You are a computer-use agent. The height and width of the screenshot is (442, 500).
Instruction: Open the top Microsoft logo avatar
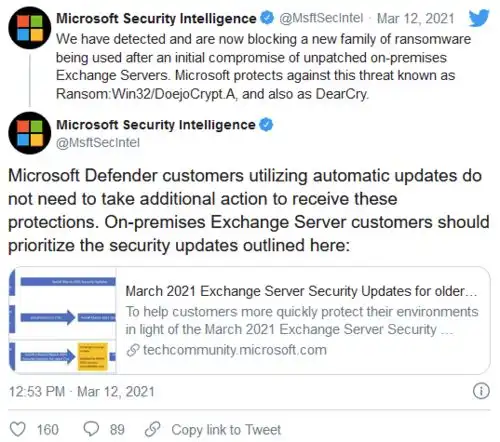tap(30, 28)
